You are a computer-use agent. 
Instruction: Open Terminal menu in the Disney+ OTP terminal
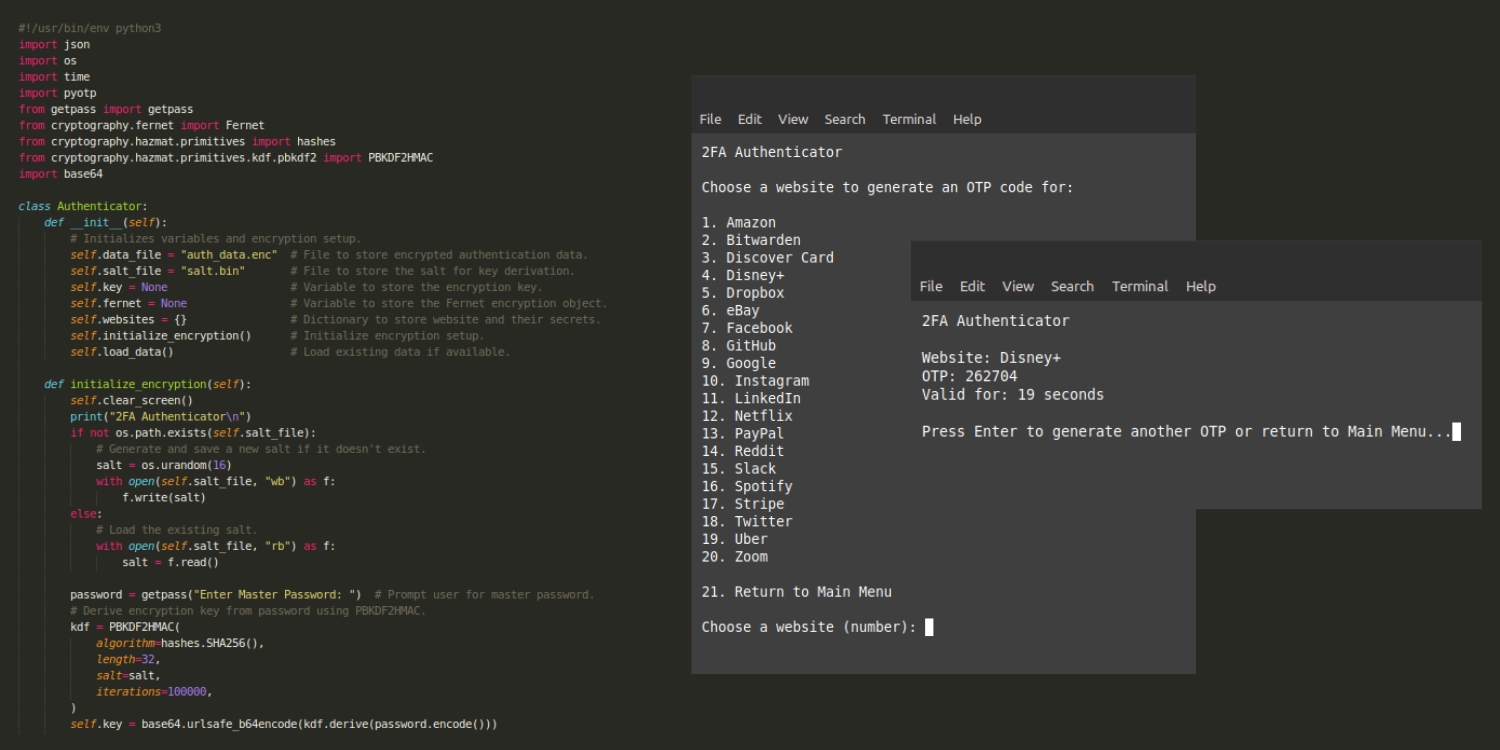click(x=1140, y=286)
